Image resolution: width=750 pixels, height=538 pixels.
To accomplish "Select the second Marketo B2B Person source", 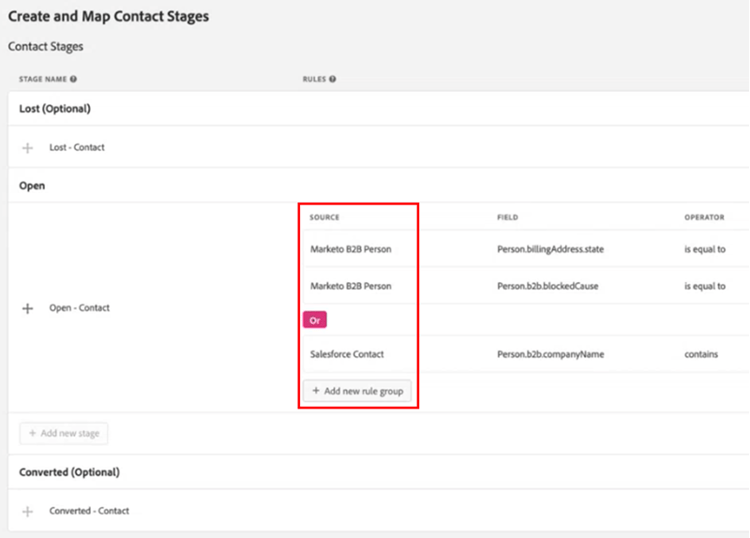I will point(350,286).
